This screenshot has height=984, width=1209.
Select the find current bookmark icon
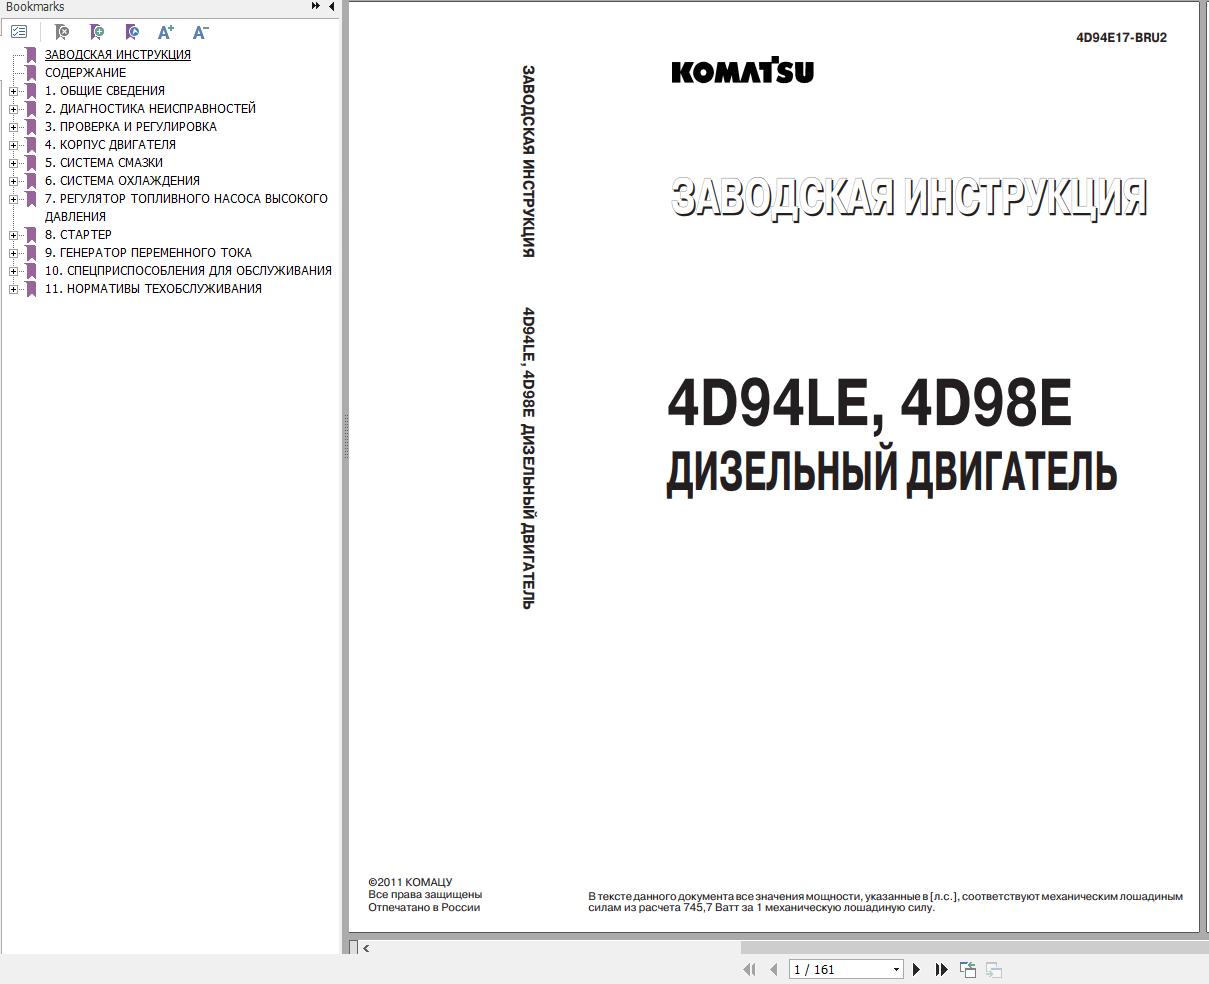(131, 32)
